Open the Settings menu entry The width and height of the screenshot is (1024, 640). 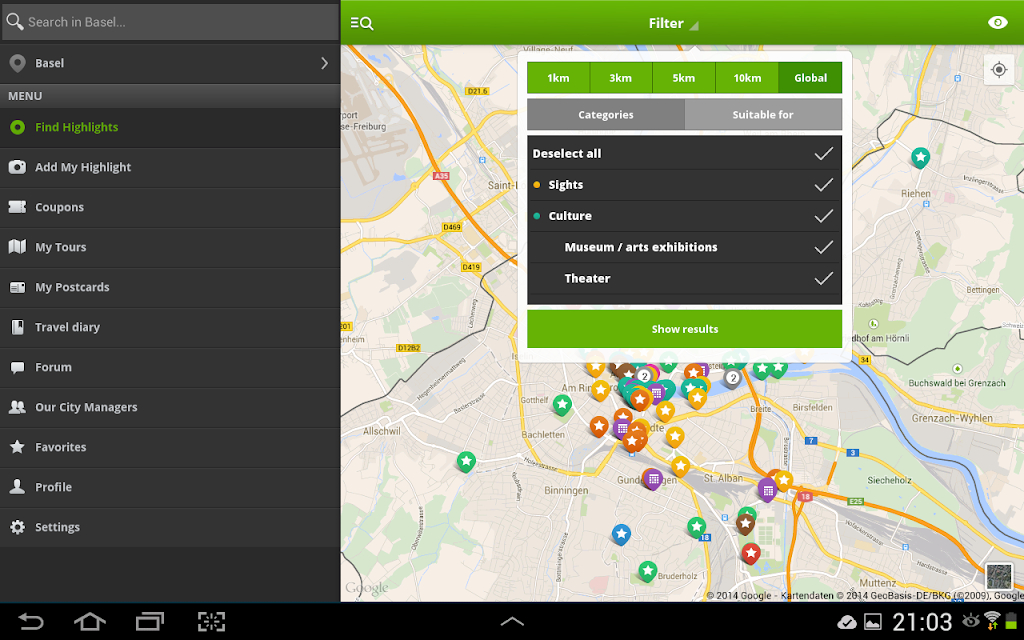(x=170, y=527)
